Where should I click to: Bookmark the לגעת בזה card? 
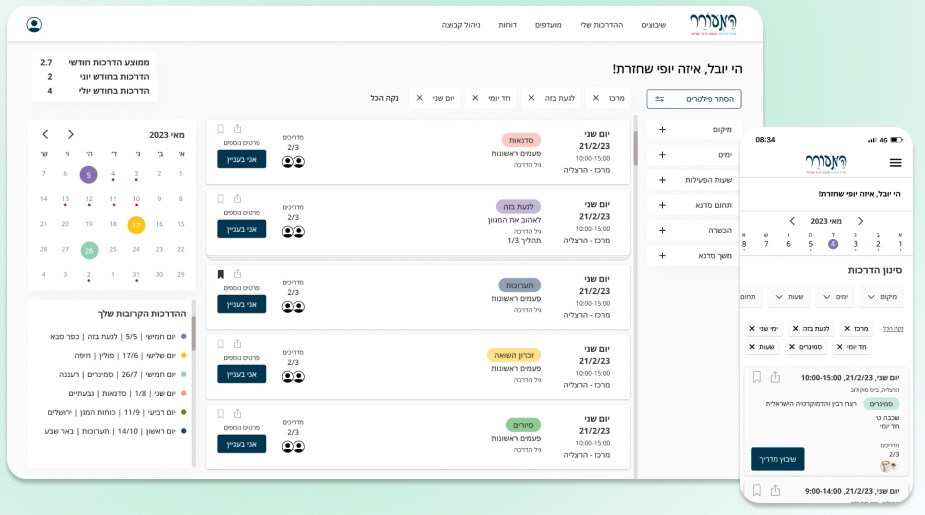221,199
